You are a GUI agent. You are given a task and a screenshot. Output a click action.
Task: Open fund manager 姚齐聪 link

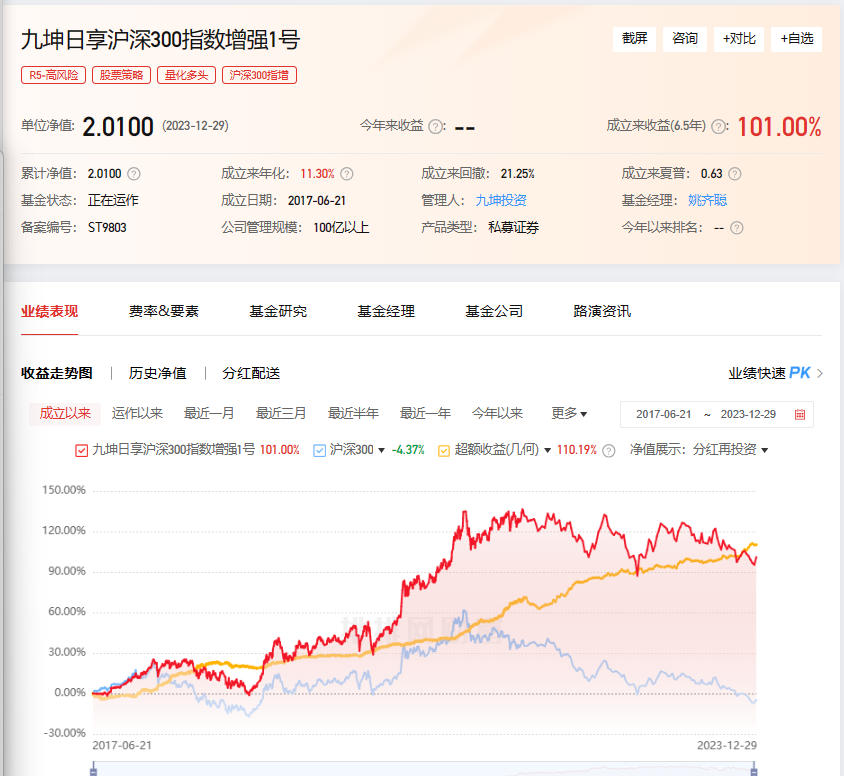tap(707, 200)
